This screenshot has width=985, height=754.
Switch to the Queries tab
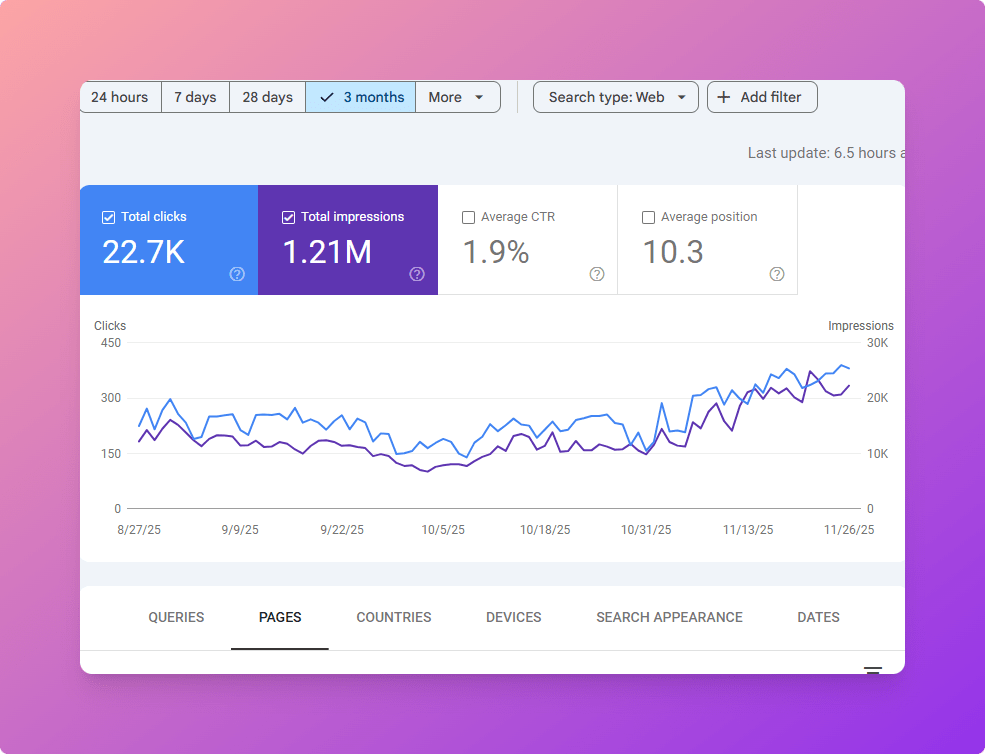176,617
